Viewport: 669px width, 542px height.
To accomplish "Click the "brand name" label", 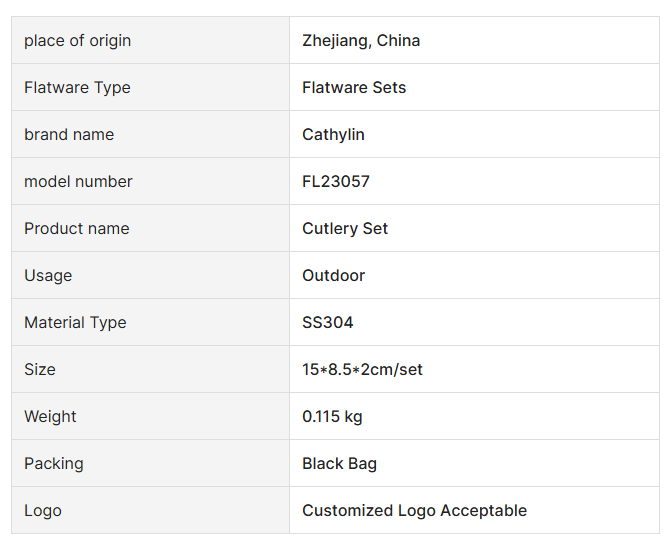I will pyautogui.click(x=69, y=135).
